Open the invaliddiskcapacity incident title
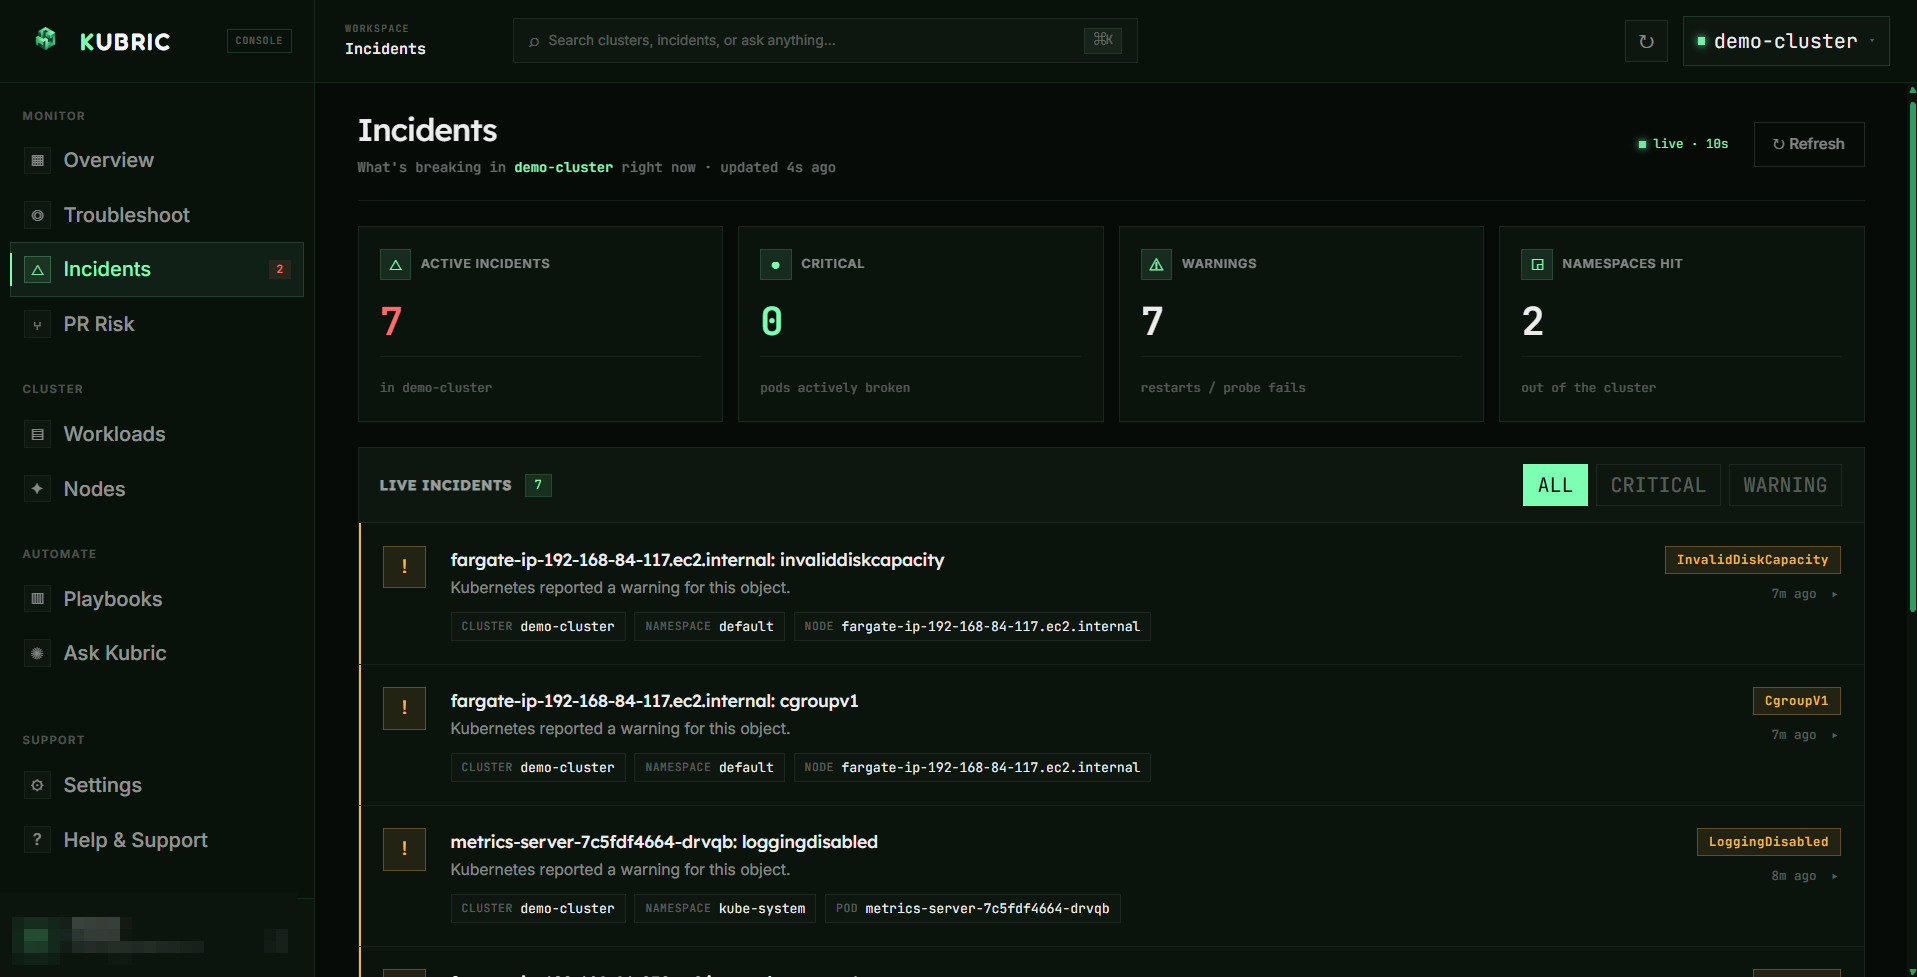 point(697,560)
